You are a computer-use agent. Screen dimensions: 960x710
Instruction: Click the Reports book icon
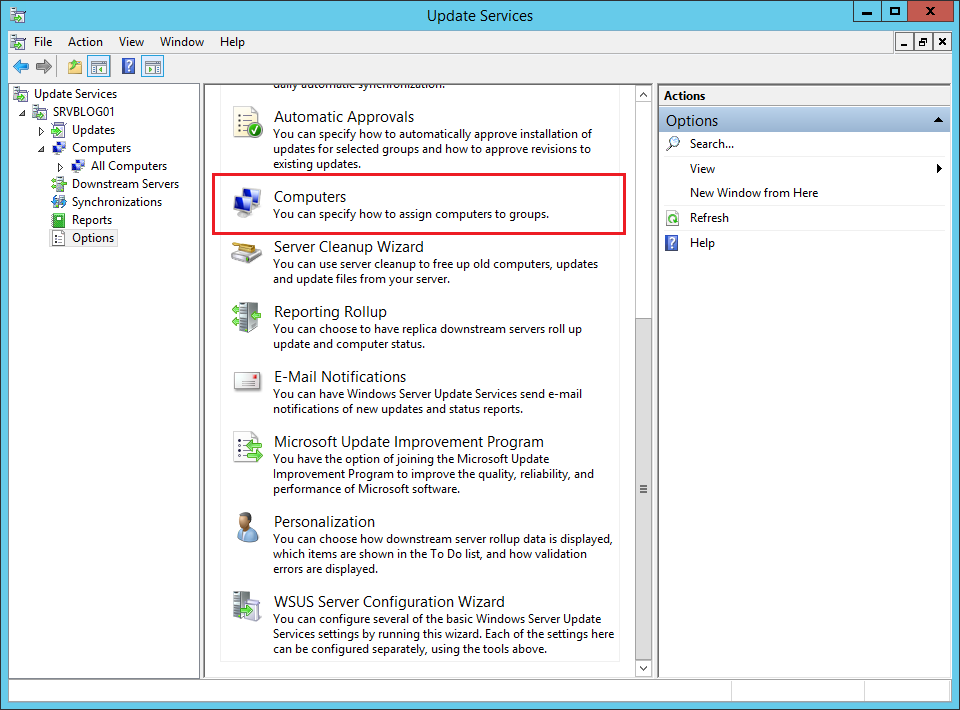(59, 220)
